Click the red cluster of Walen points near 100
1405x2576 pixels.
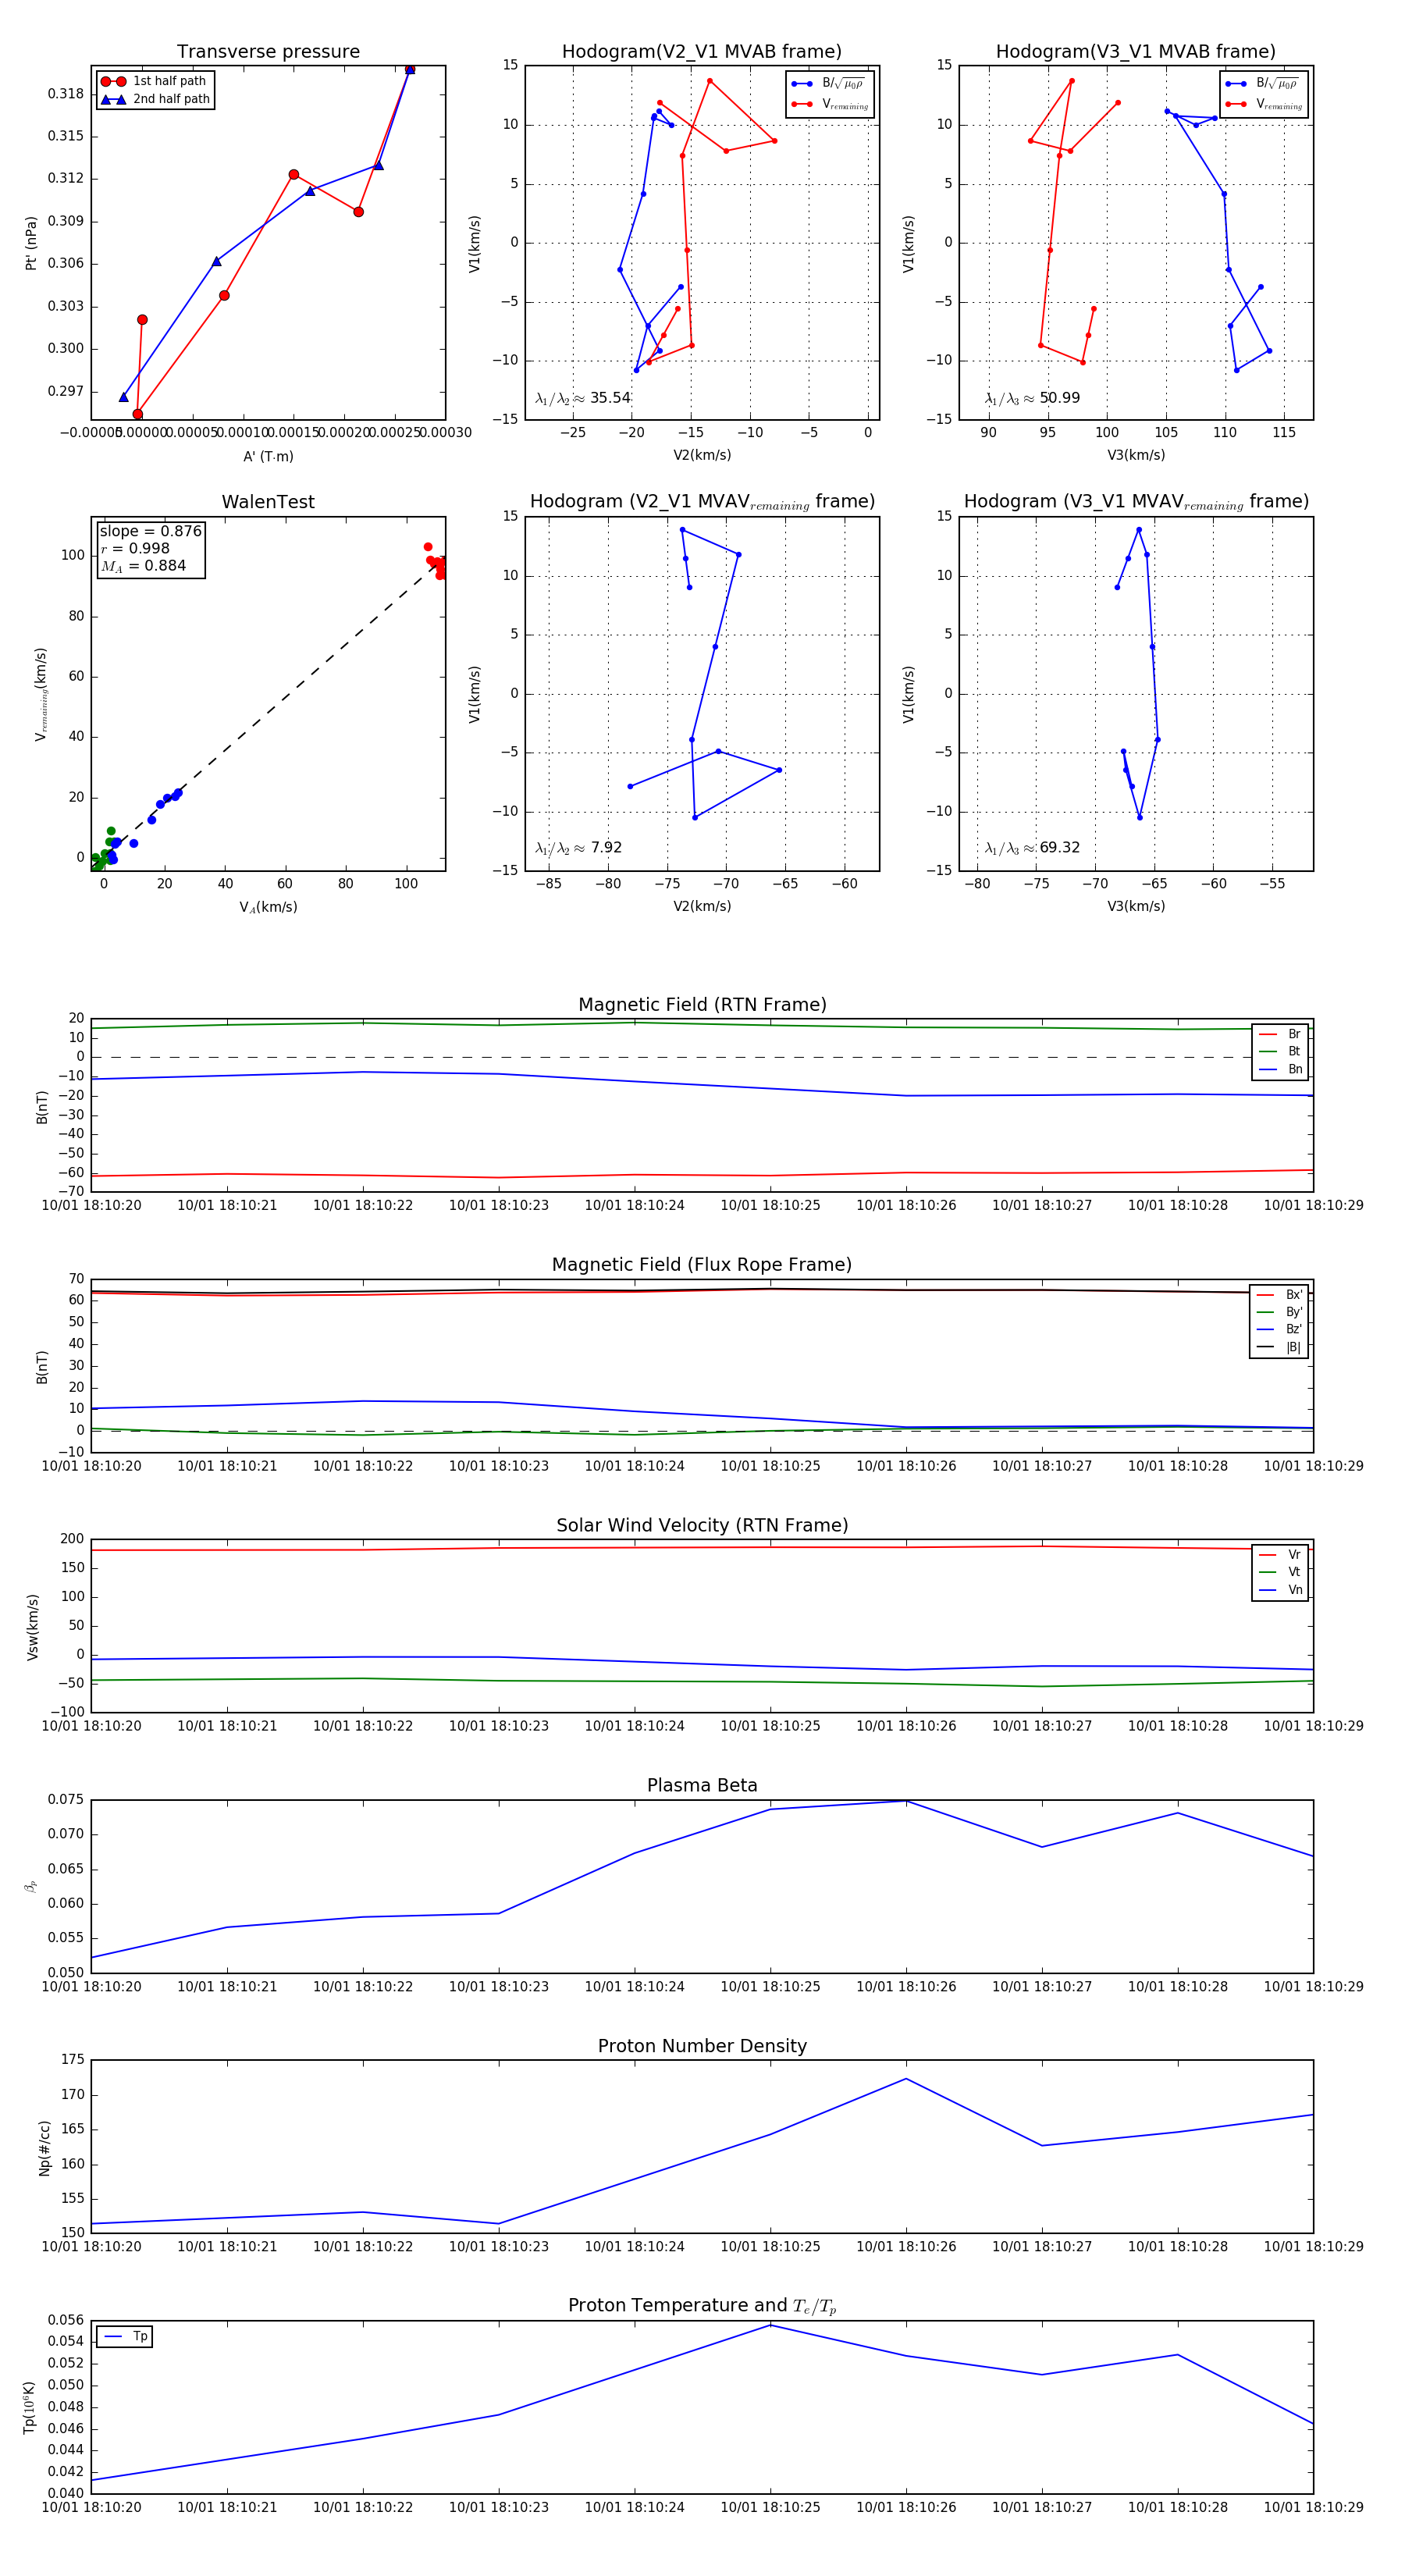pos(436,562)
